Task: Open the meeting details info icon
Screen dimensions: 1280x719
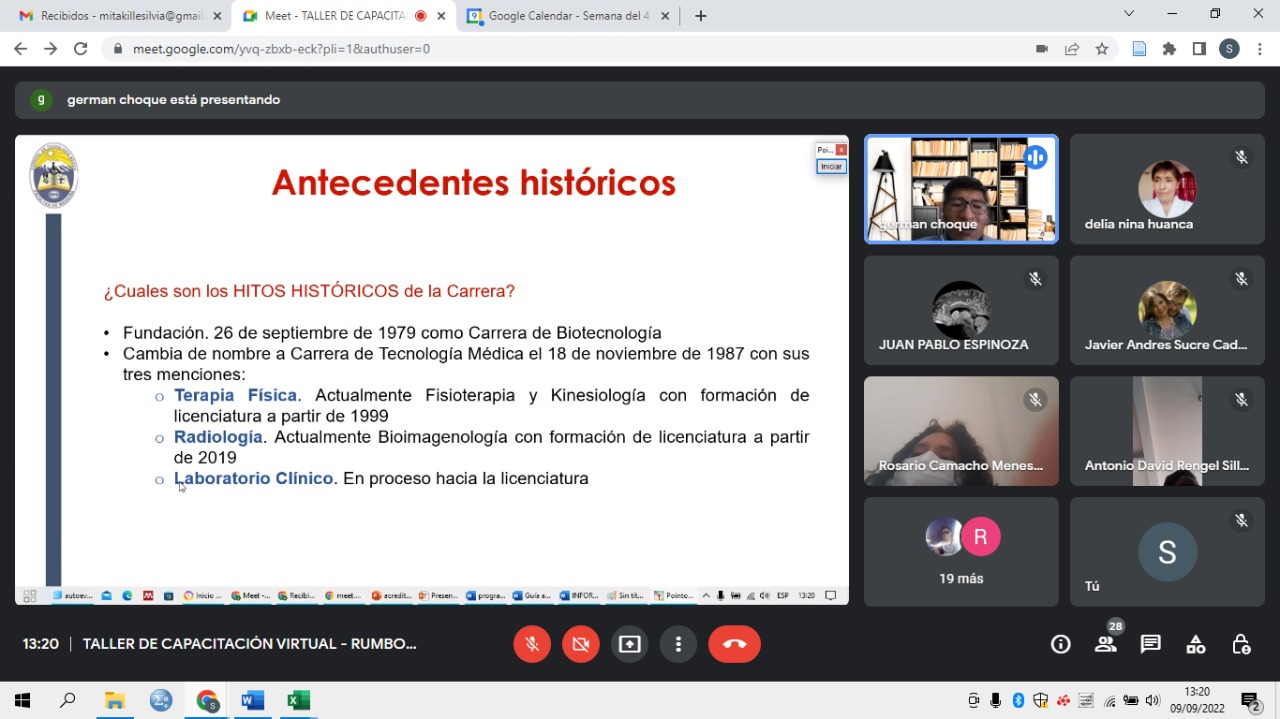Action: [x=1061, y=644]
